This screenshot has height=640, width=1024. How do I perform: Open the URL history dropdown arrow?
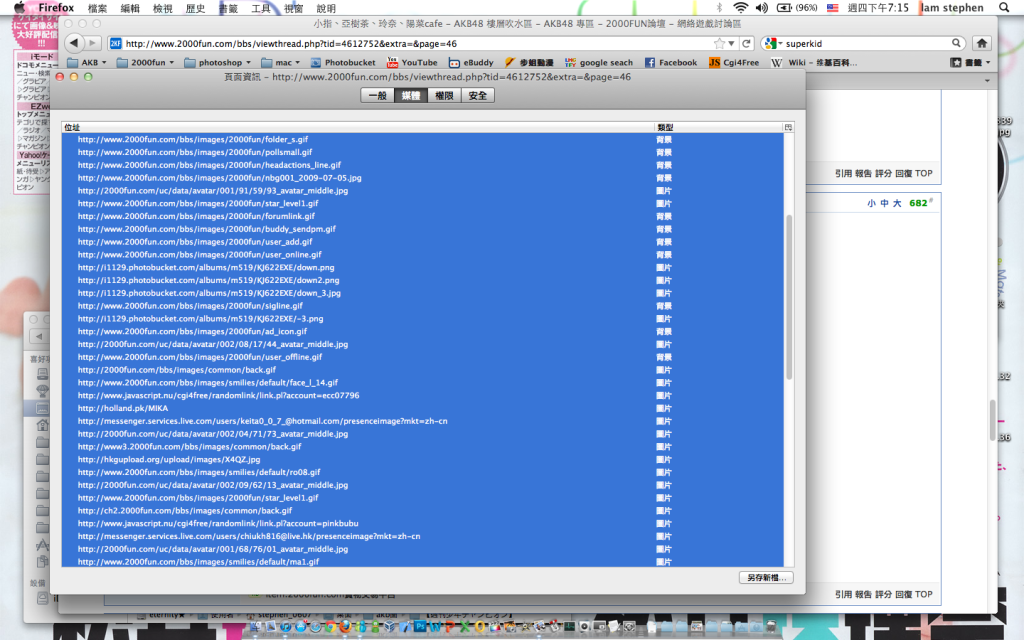(732, 43)
